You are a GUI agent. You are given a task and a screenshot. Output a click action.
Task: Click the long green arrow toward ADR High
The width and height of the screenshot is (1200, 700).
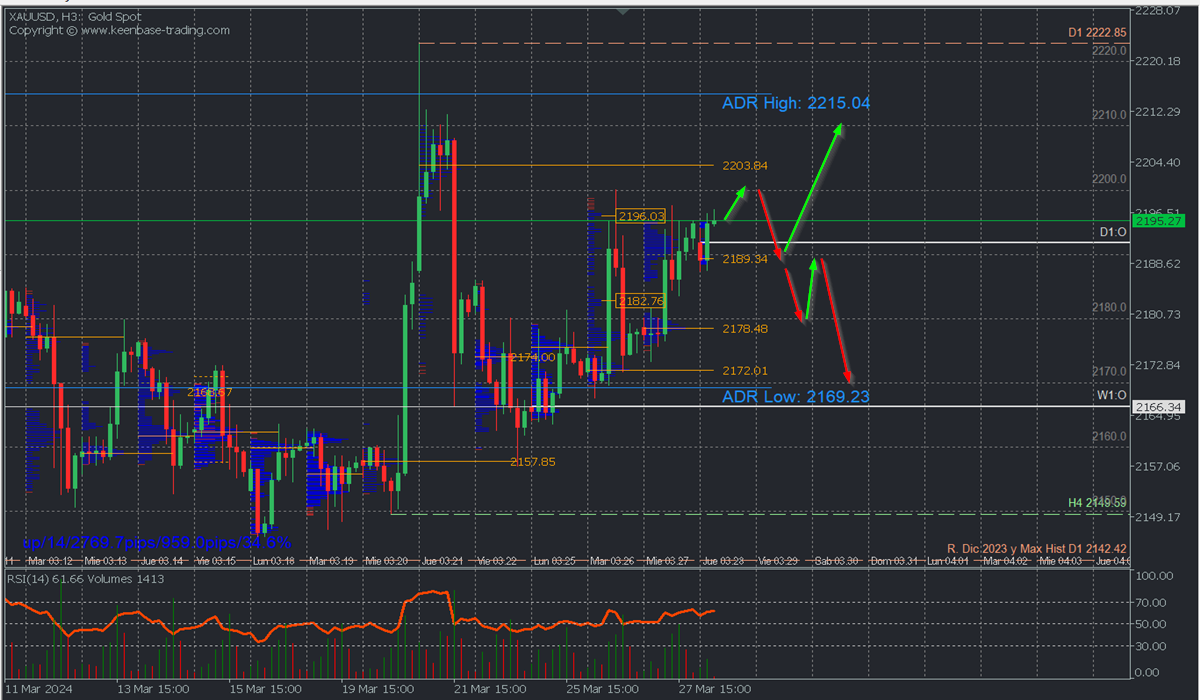click(813, 187)
